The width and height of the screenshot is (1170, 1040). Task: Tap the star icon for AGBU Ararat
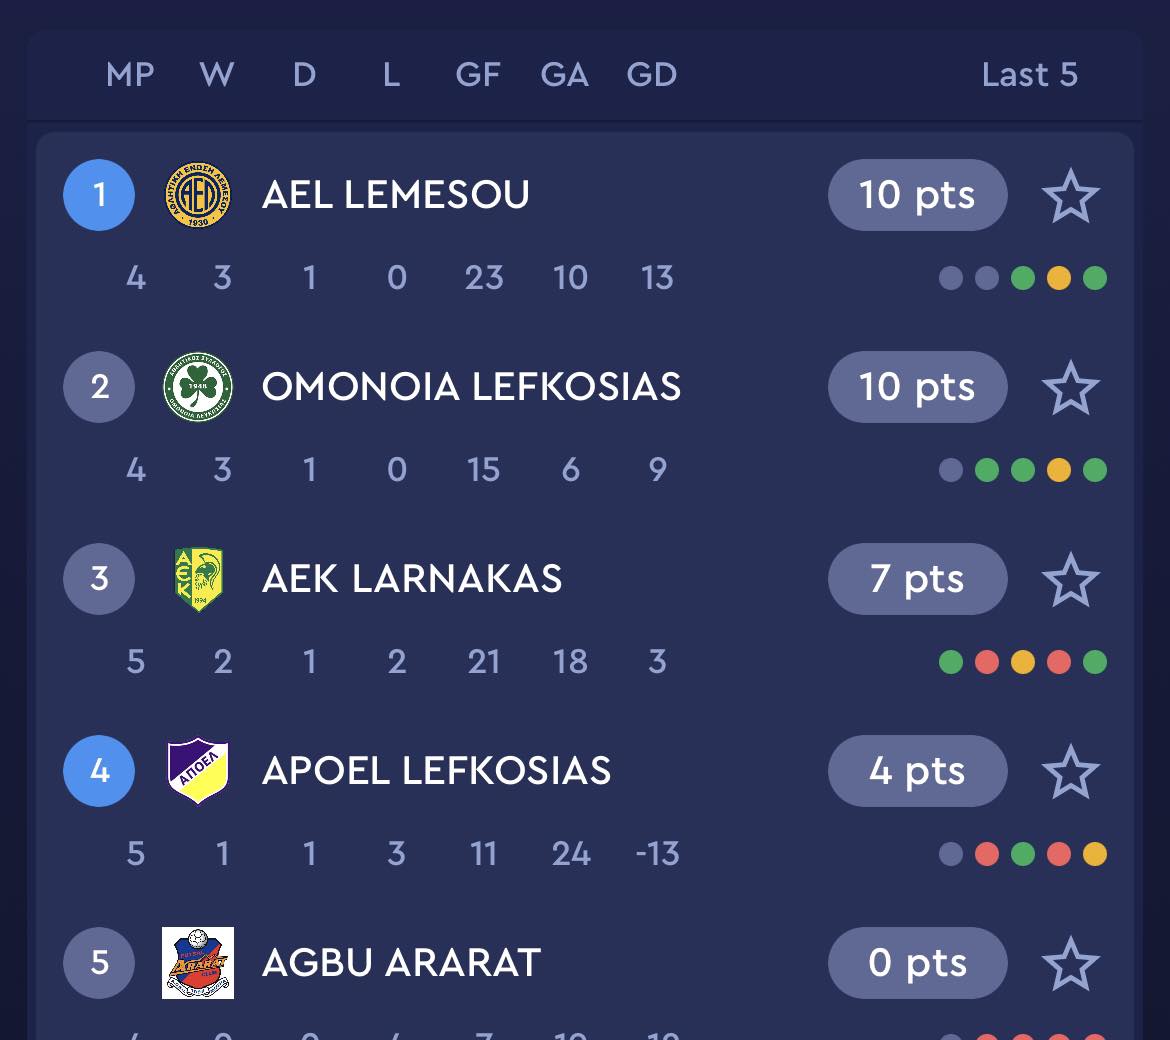pos(1071,963)
